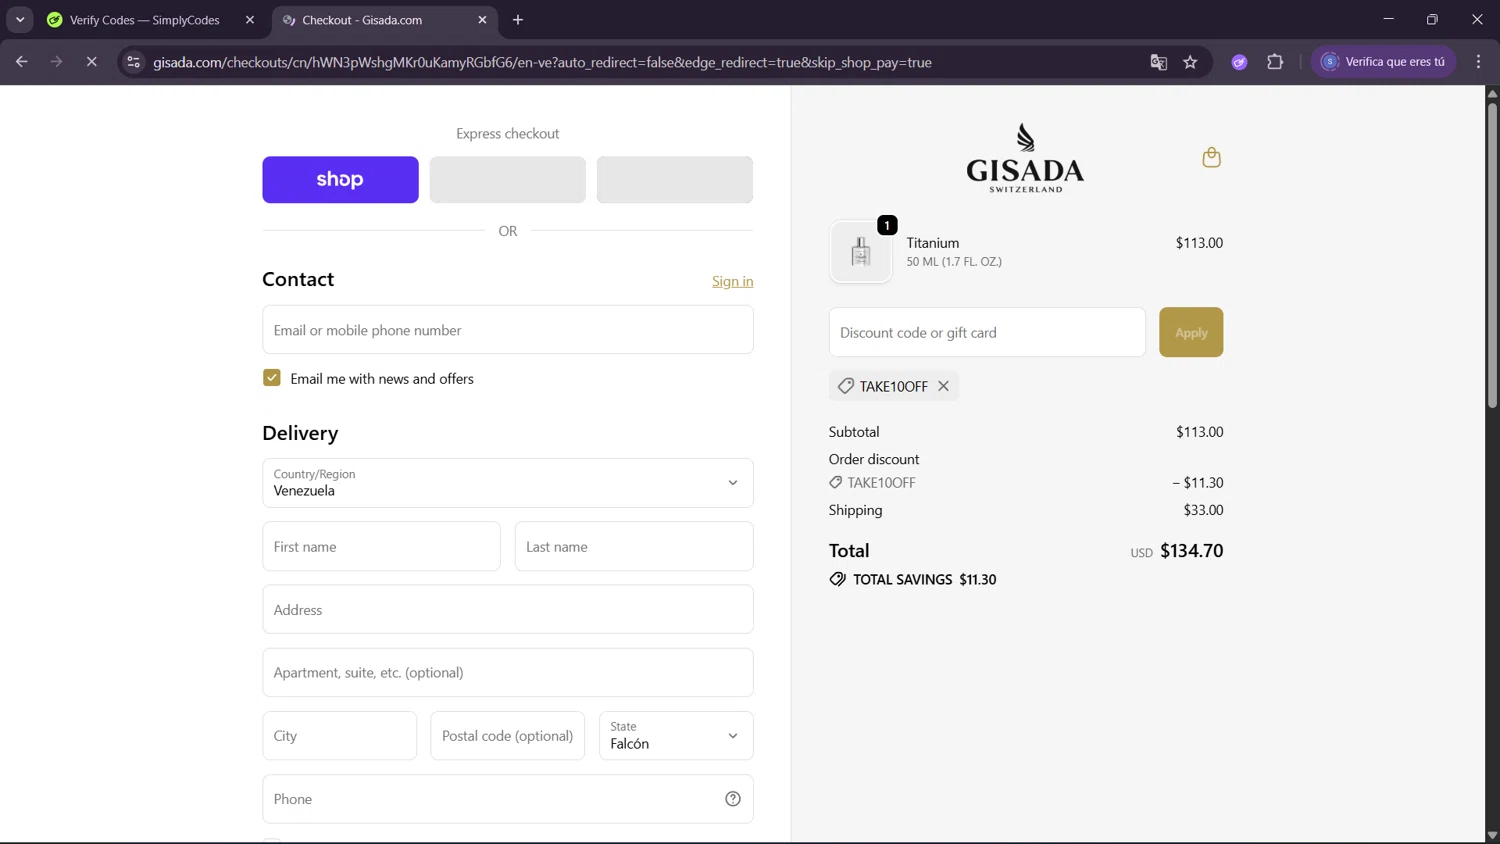Screen dimensions: 1500x844
Task: Open the browser Extensions puzzle icon
Action: (x=1275, y=62)
